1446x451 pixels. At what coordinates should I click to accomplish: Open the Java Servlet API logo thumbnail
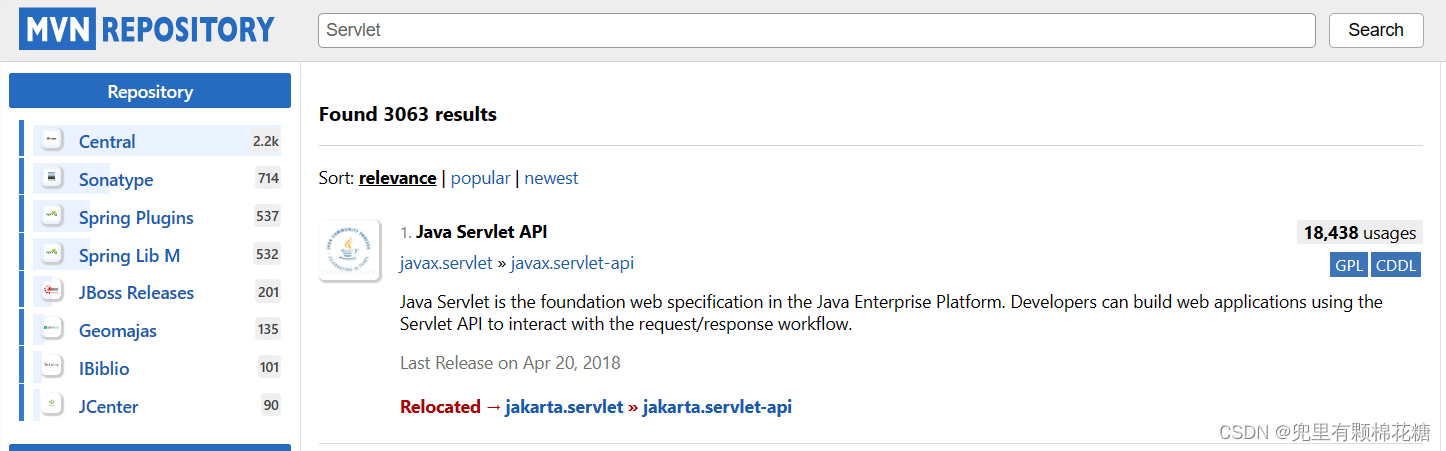[x=349, y=250]
